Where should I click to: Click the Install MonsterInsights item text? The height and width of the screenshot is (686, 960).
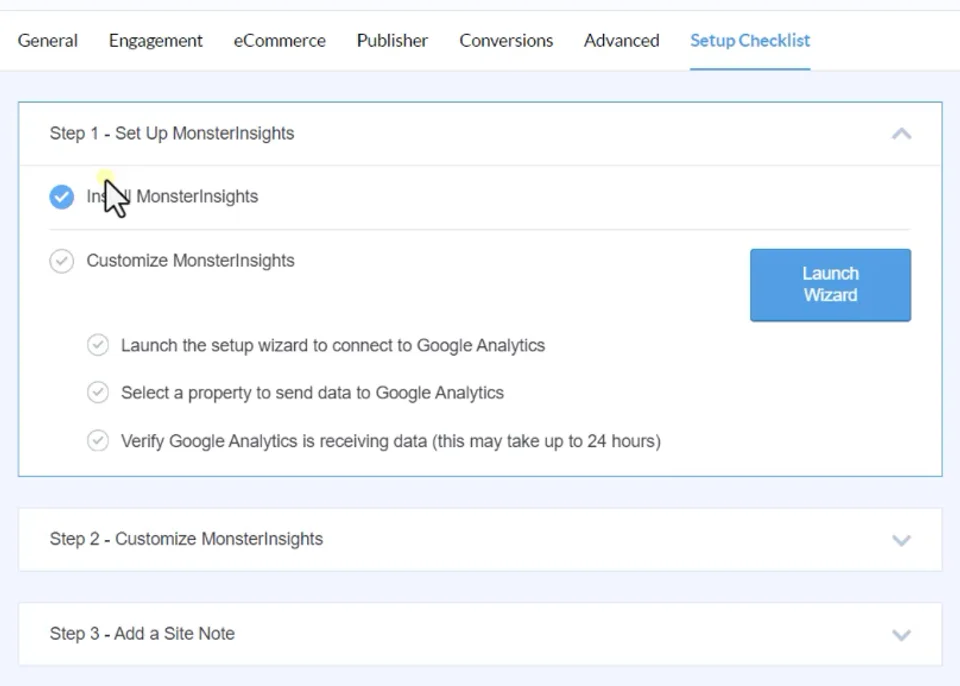172,197
